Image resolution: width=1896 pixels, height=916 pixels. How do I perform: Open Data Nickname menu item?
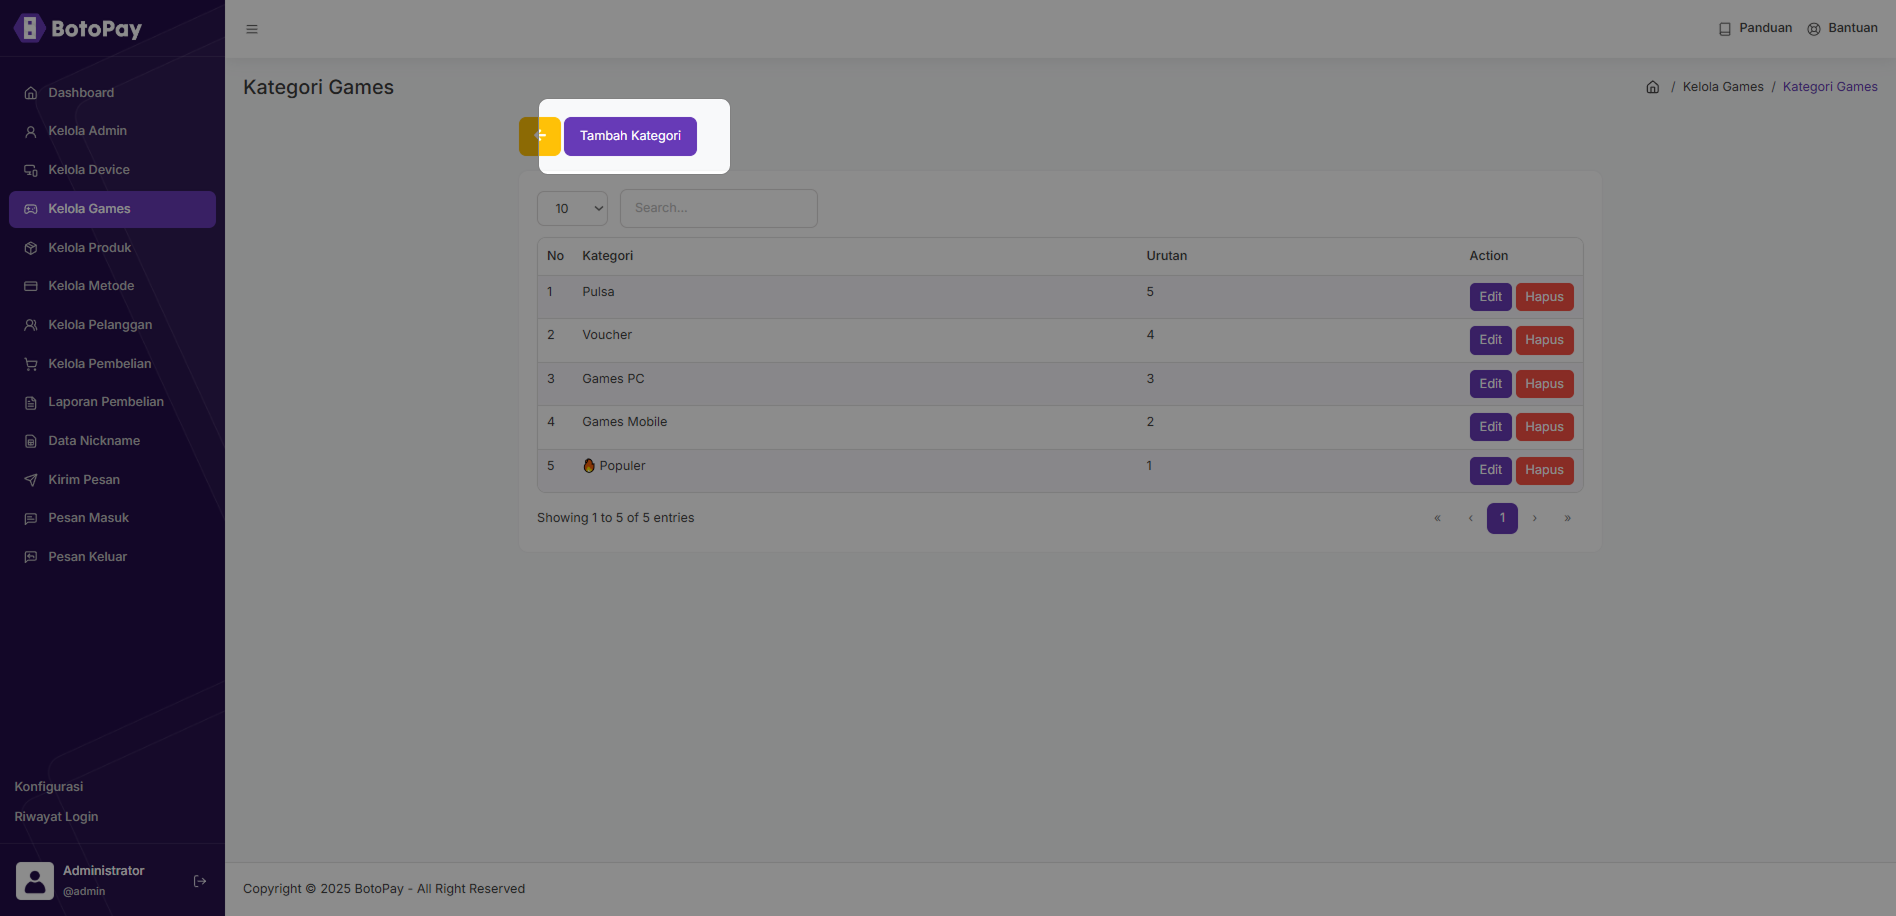[112, 441]
